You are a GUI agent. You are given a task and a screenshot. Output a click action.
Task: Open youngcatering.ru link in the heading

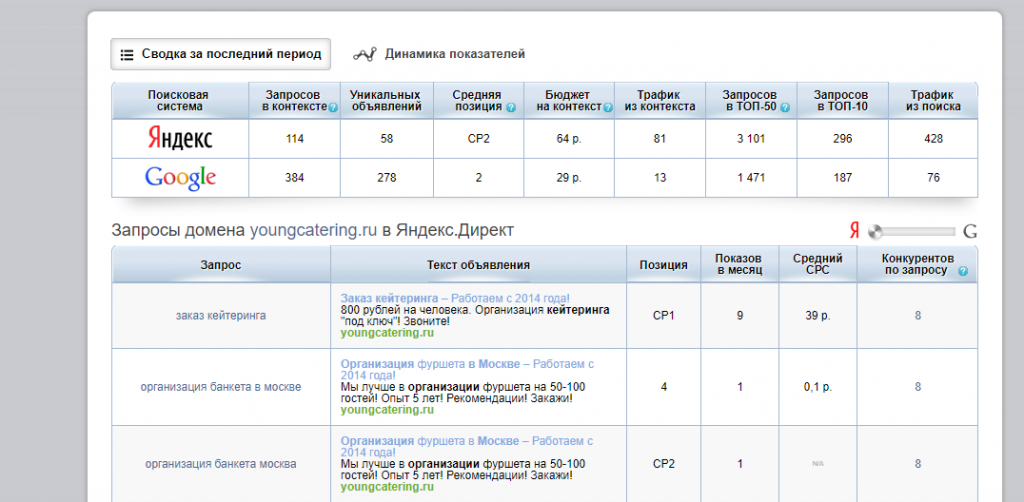pyautogui.click(x=313, y=230)
